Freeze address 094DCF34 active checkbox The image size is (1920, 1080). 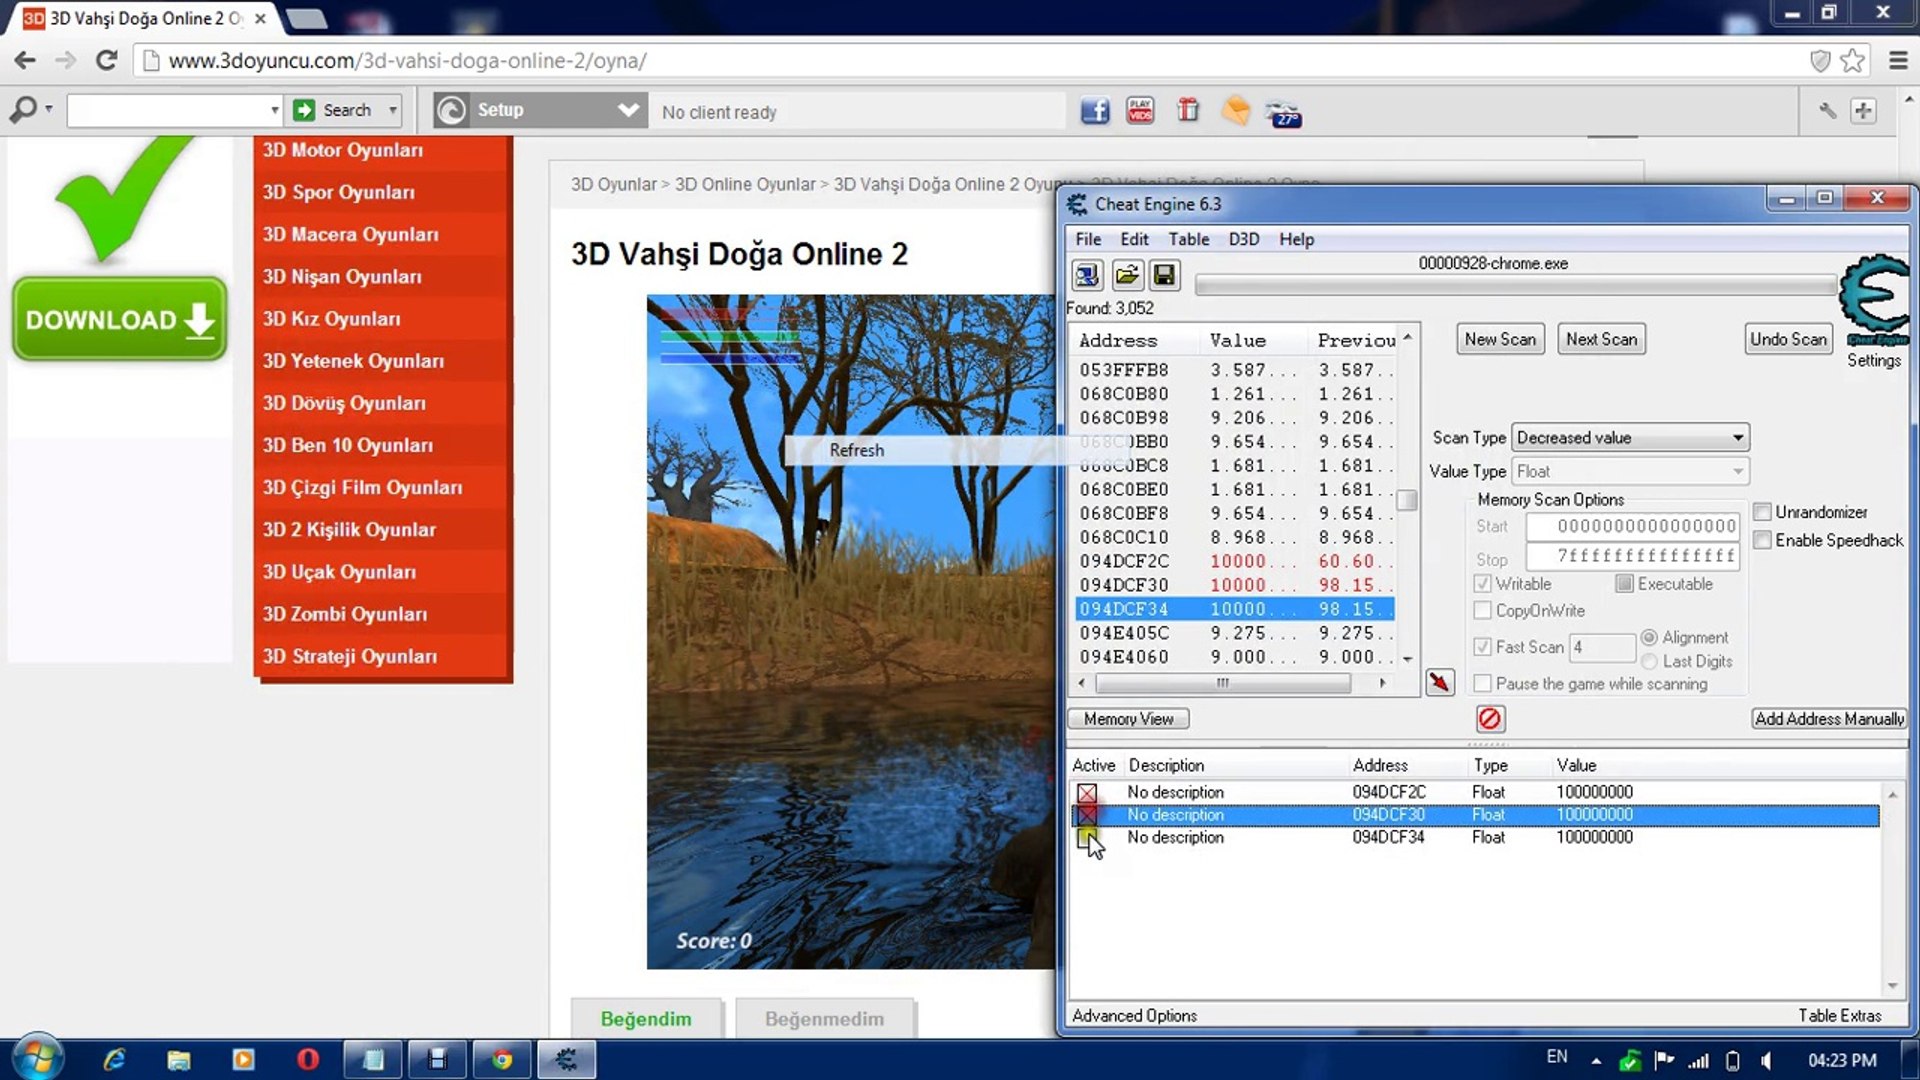[1087, 838]
